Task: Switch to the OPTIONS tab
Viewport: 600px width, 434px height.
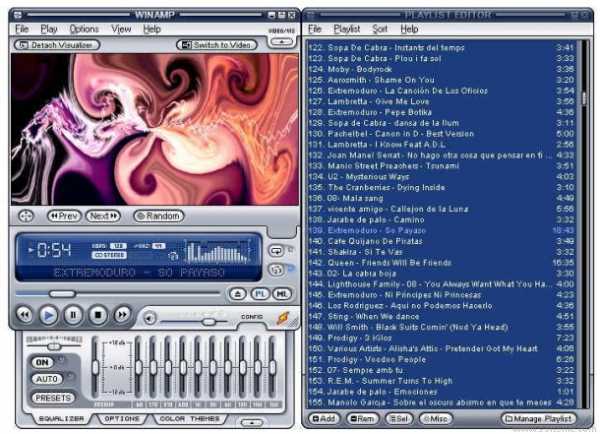Action: [122, 419]
